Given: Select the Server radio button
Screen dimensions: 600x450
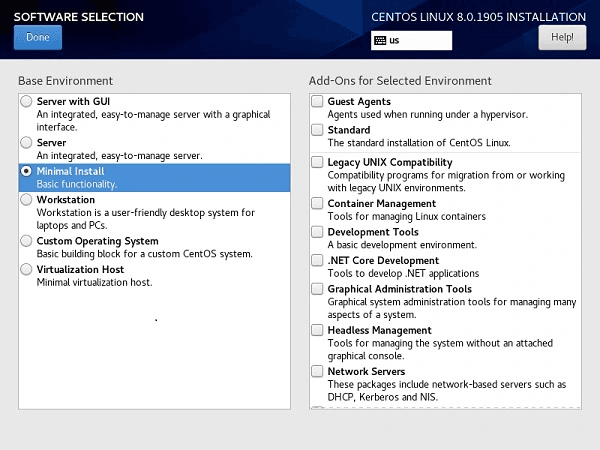Looking at the screenshot, I should point(26,143).
